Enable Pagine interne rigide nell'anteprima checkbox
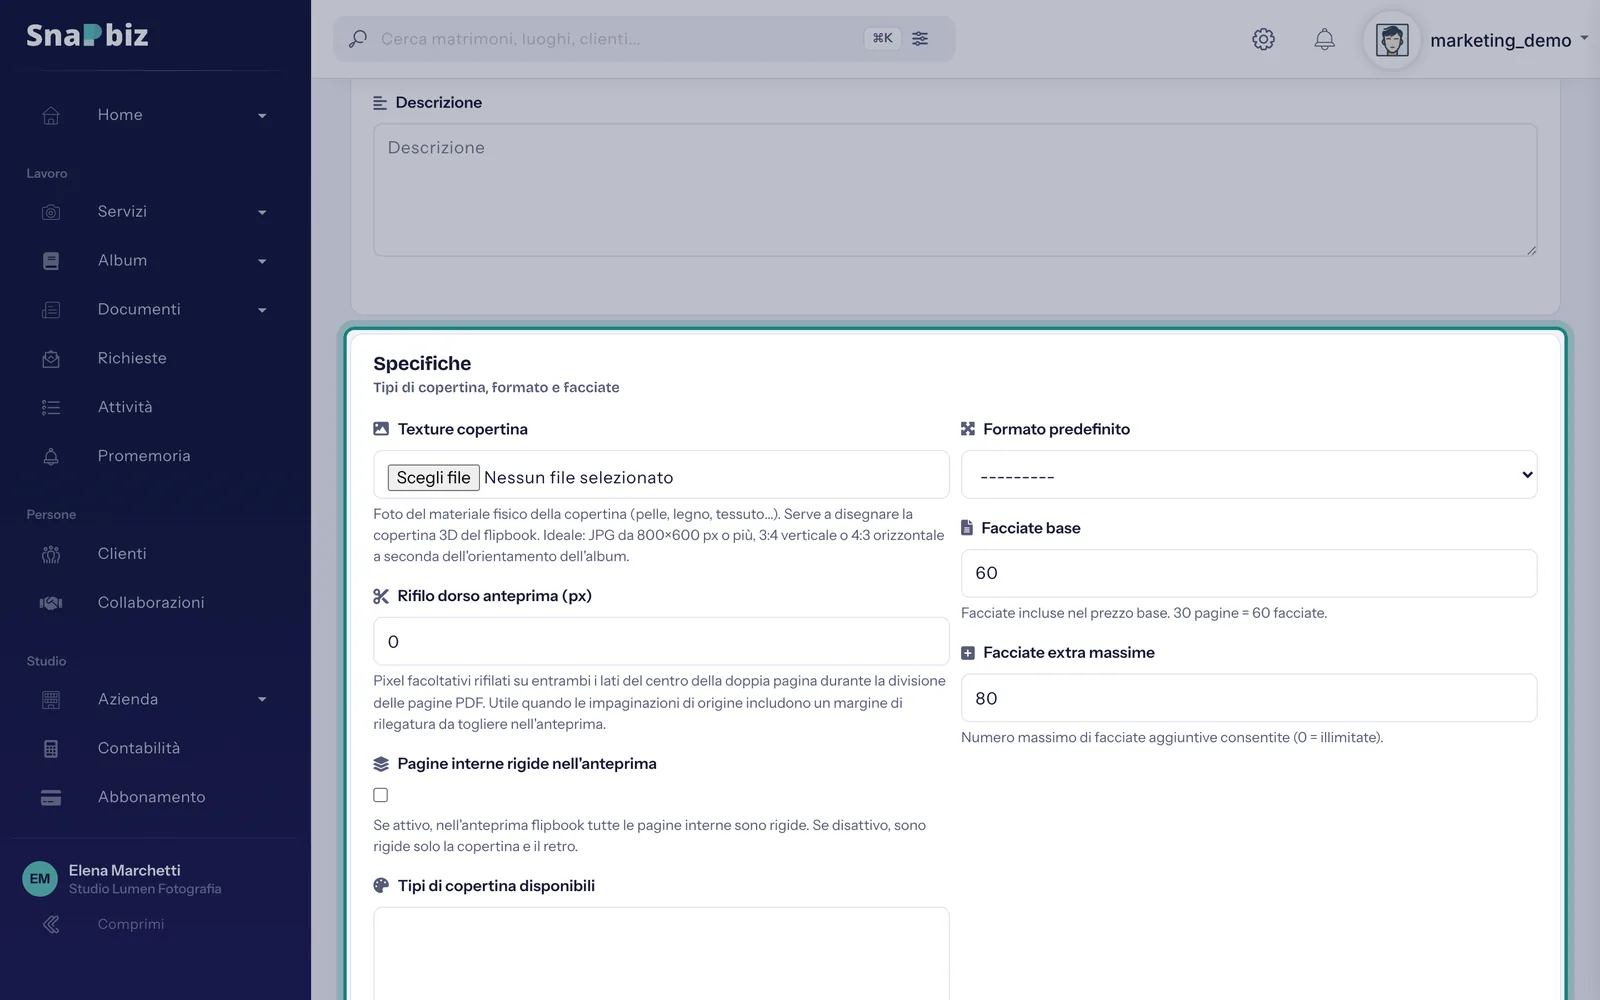 pyautogui.click(x=381, y=795)
